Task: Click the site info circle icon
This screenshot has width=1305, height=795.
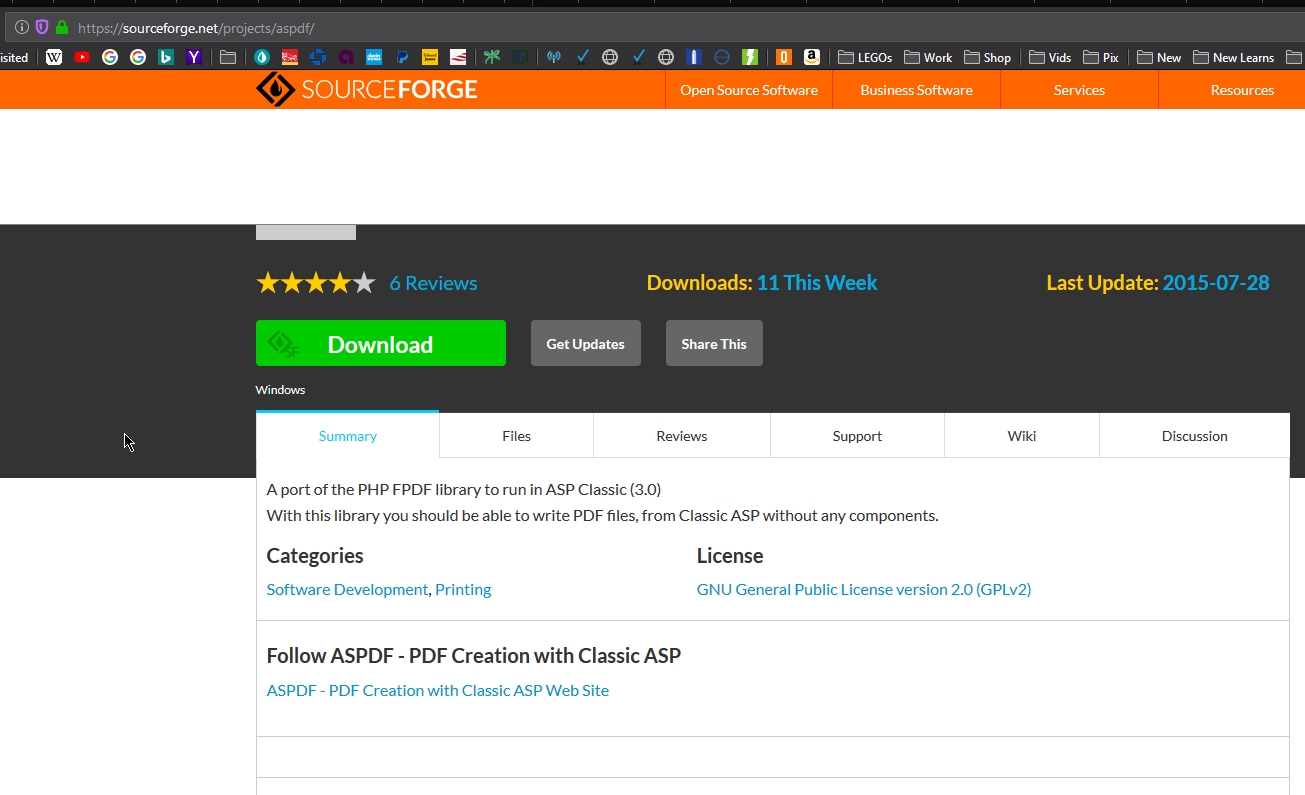Action: tap(21, 27)
